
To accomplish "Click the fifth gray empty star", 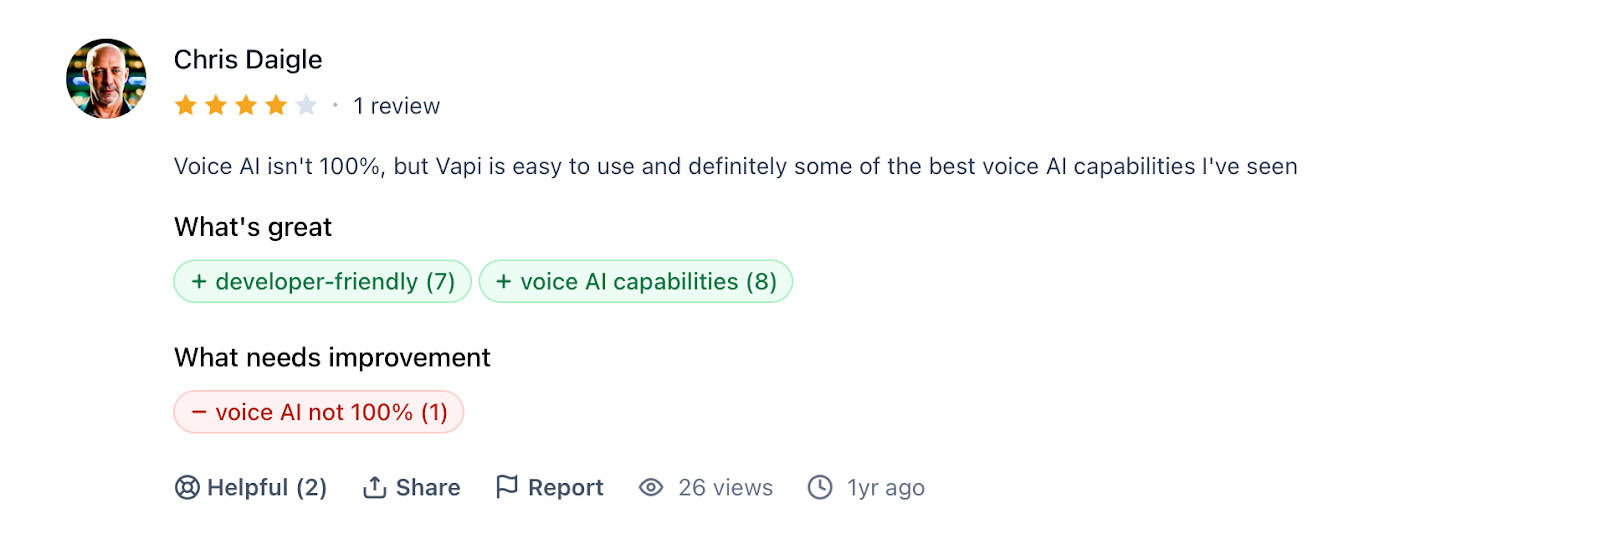I will coord(306,105).
